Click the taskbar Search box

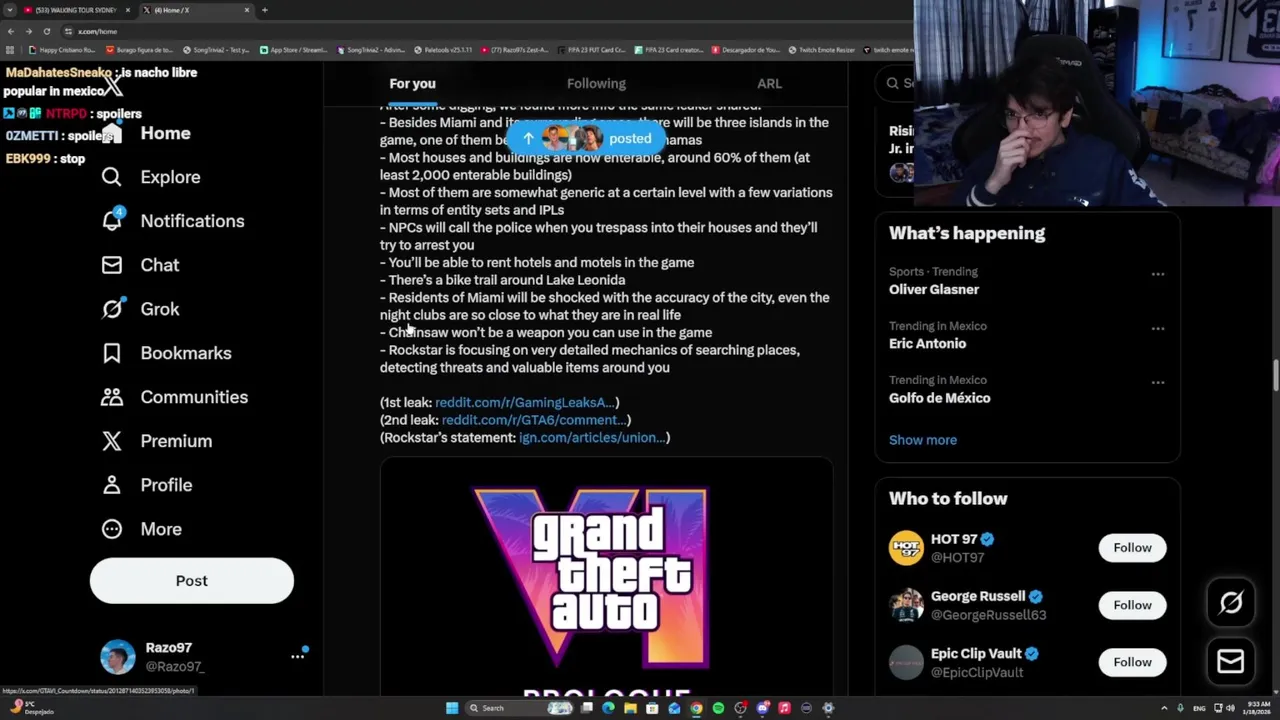(x=520, y=708)
